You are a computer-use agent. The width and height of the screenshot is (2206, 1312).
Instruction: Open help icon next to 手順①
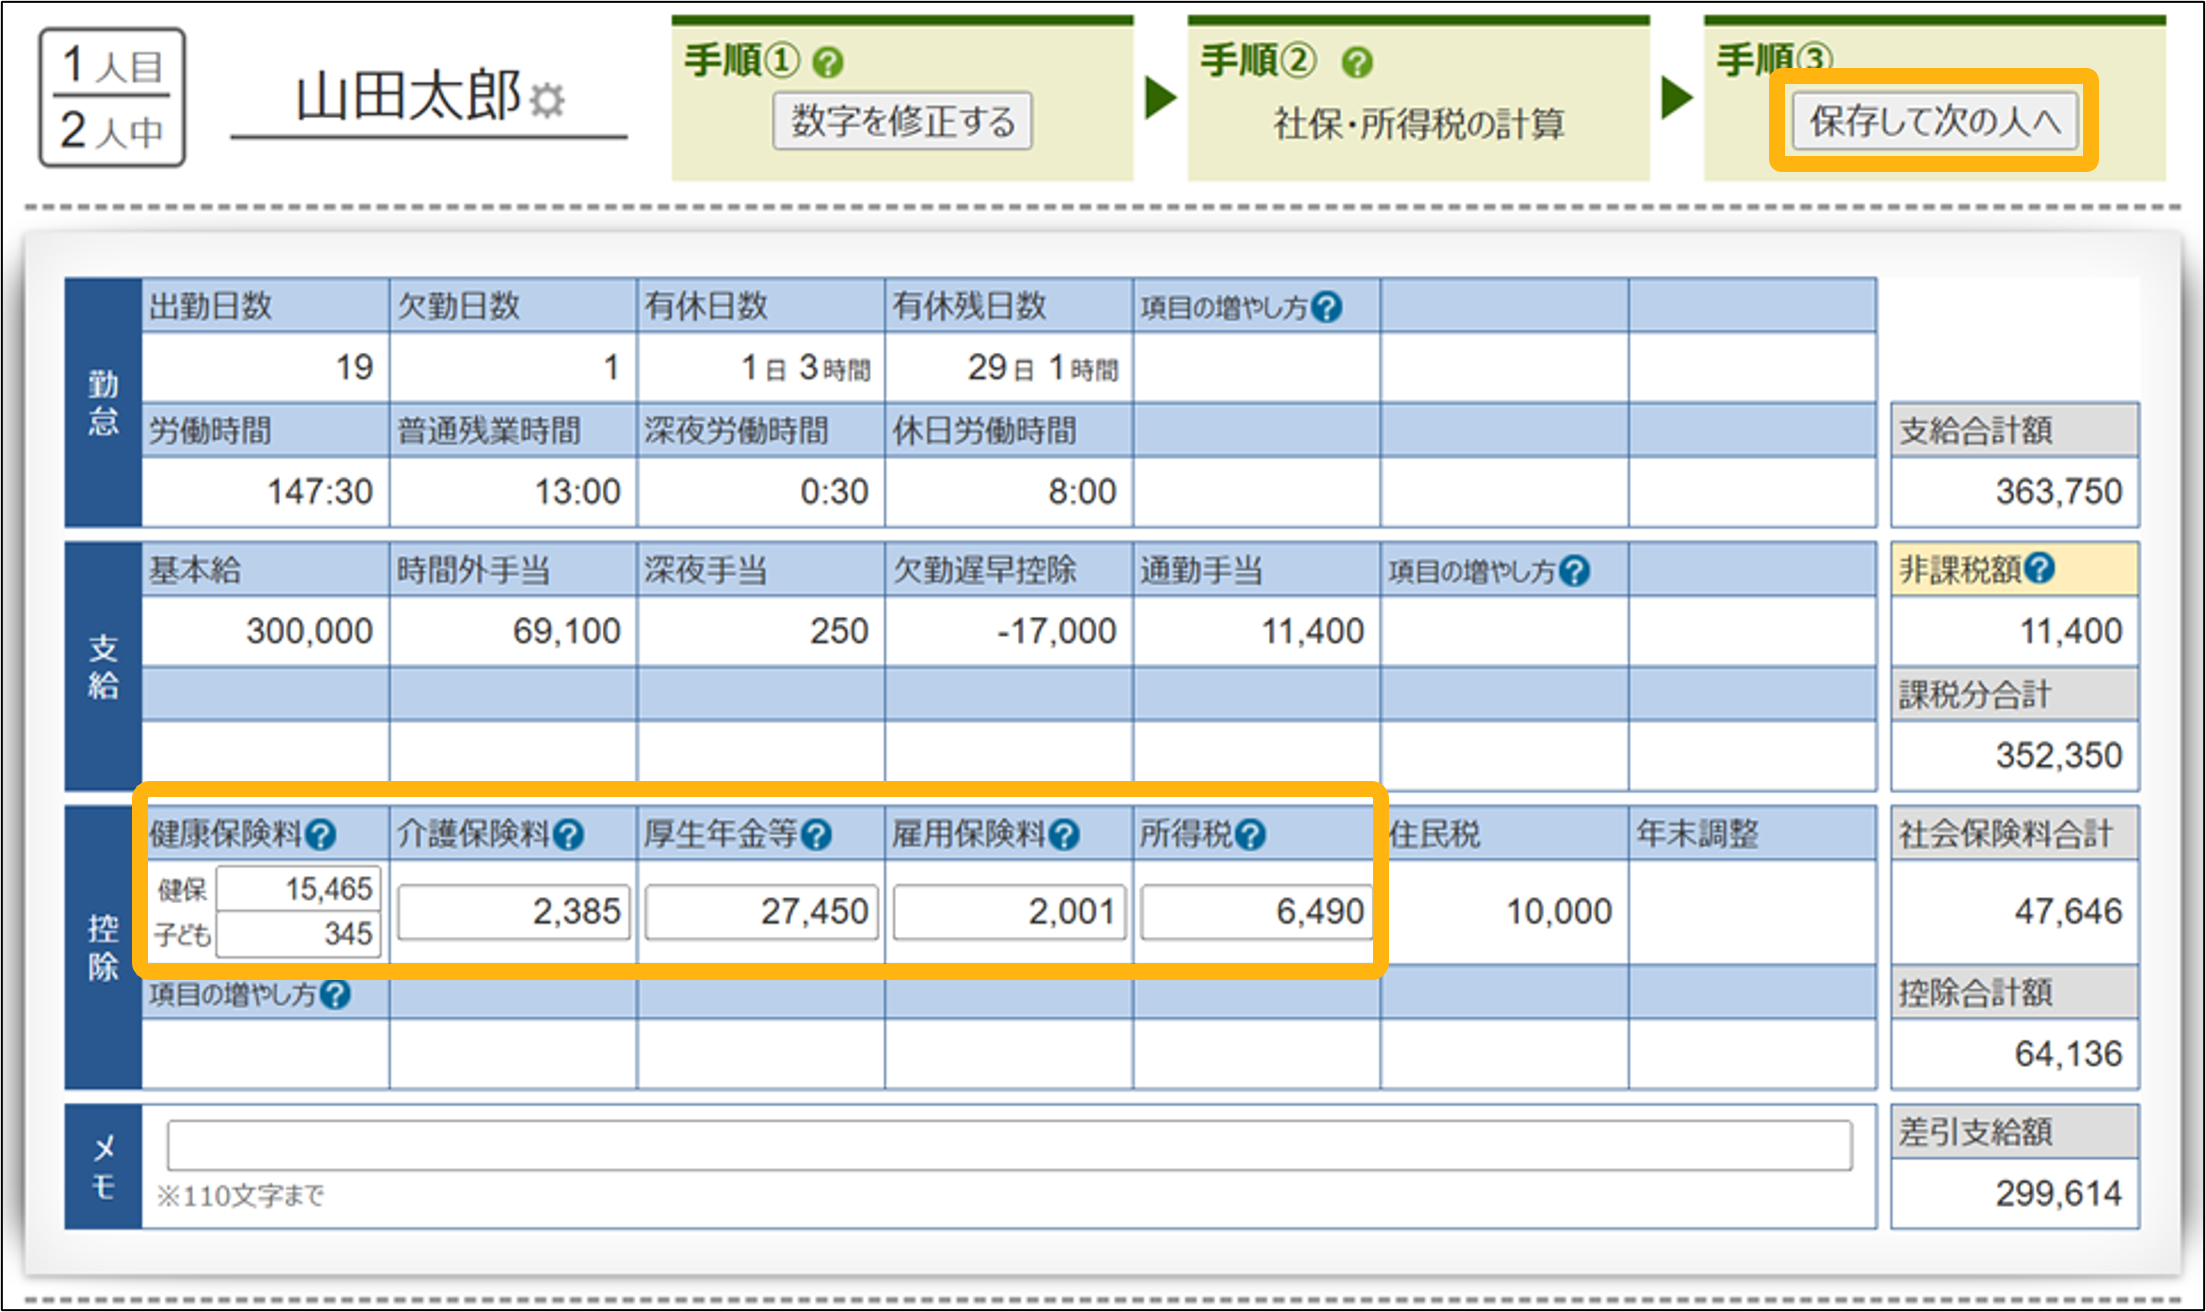click(x=828, y=63)
